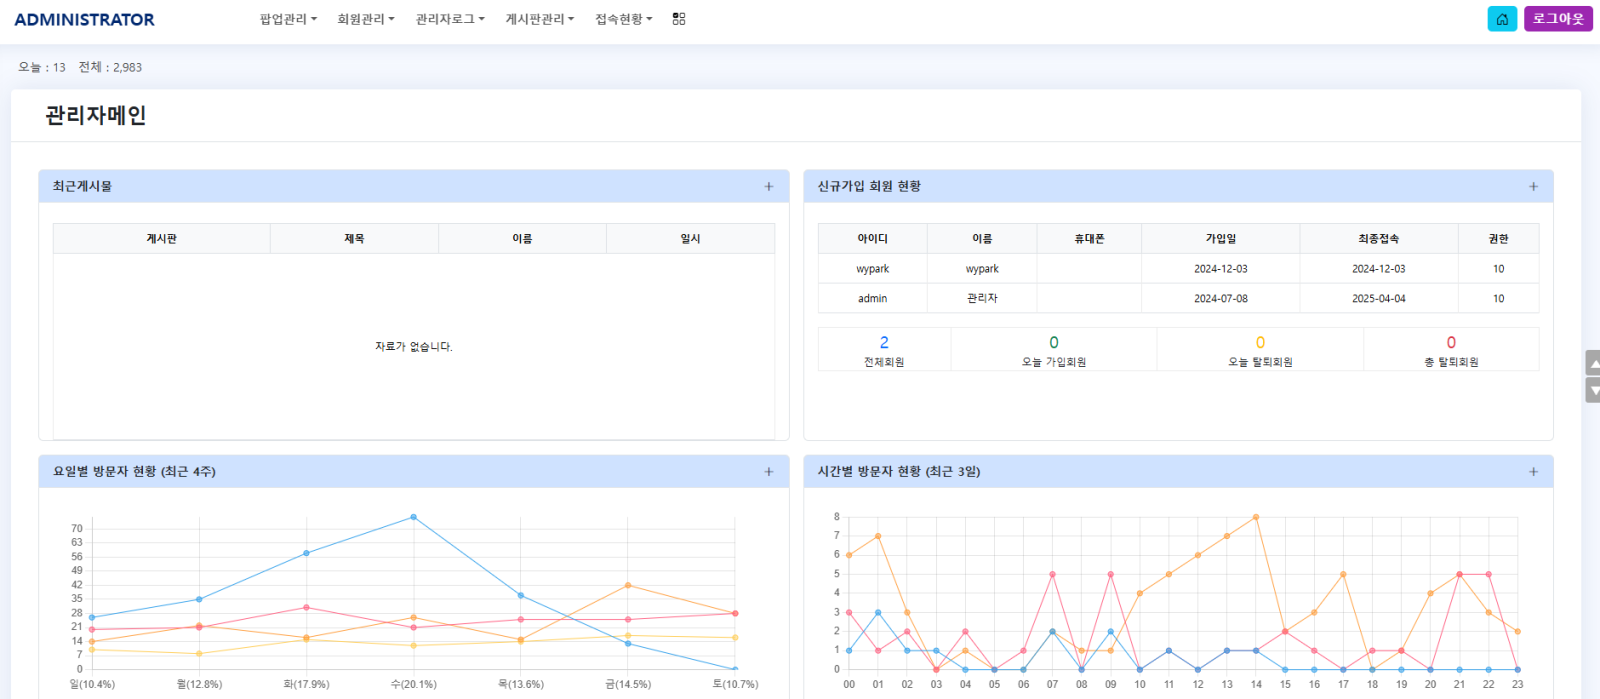1600x699 pixels.
Task: Click the 관리자메인 page heading
Action: (96, 115)
